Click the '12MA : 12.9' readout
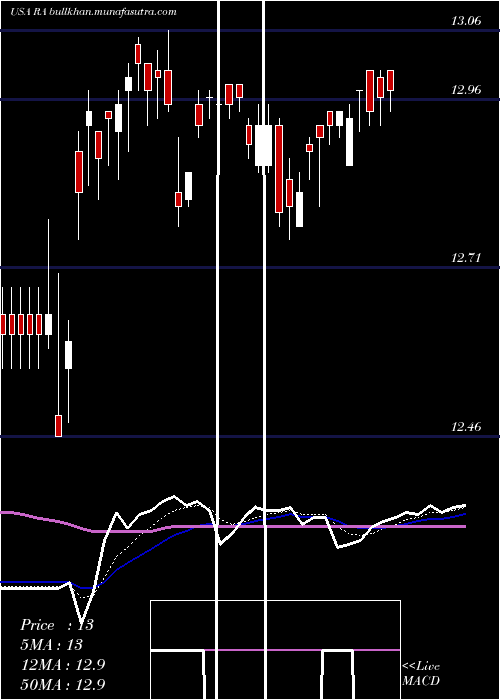Screen dimensions: 500x700 (x=63, y=665)
